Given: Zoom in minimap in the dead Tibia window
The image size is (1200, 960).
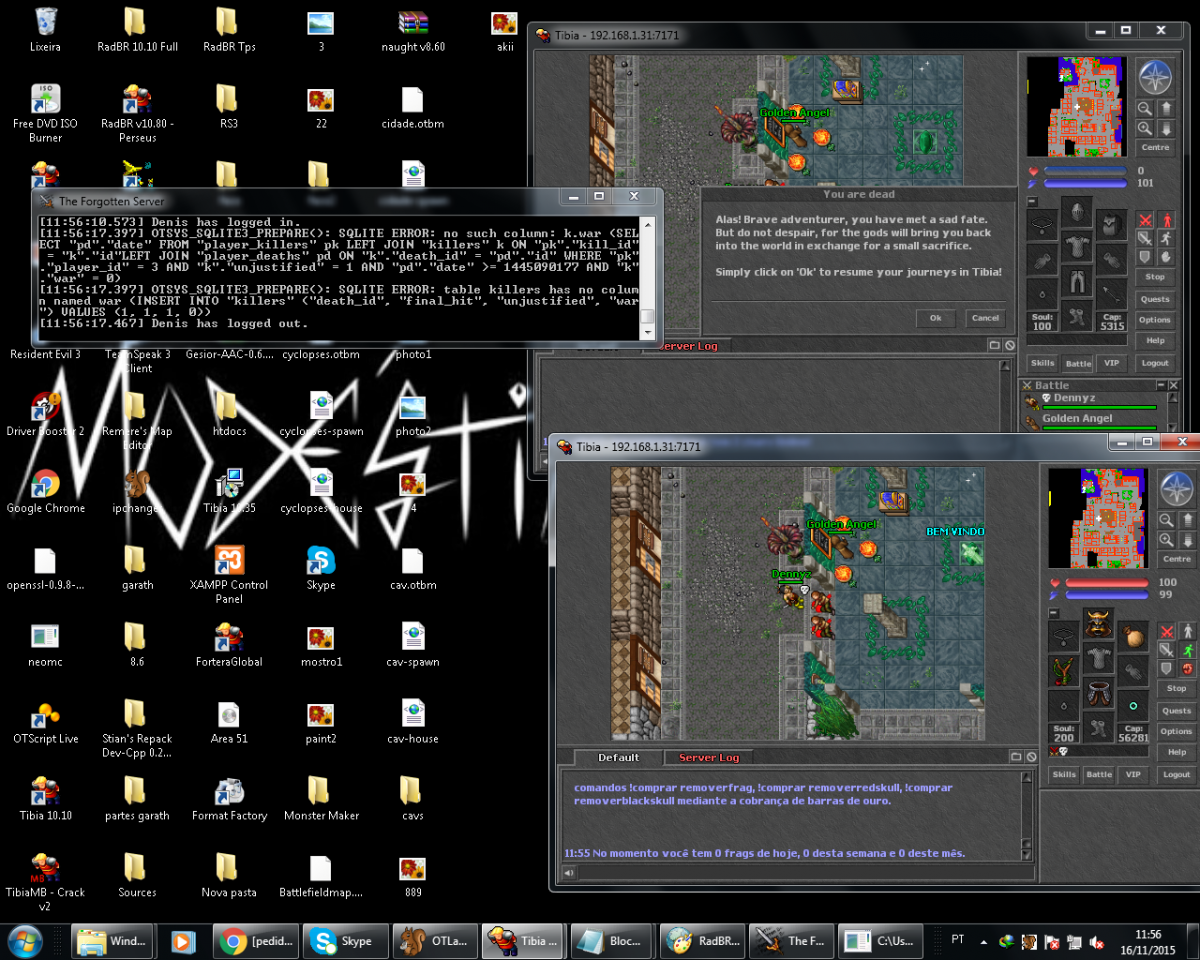Looking at the screenshot, I should 1145,128.
